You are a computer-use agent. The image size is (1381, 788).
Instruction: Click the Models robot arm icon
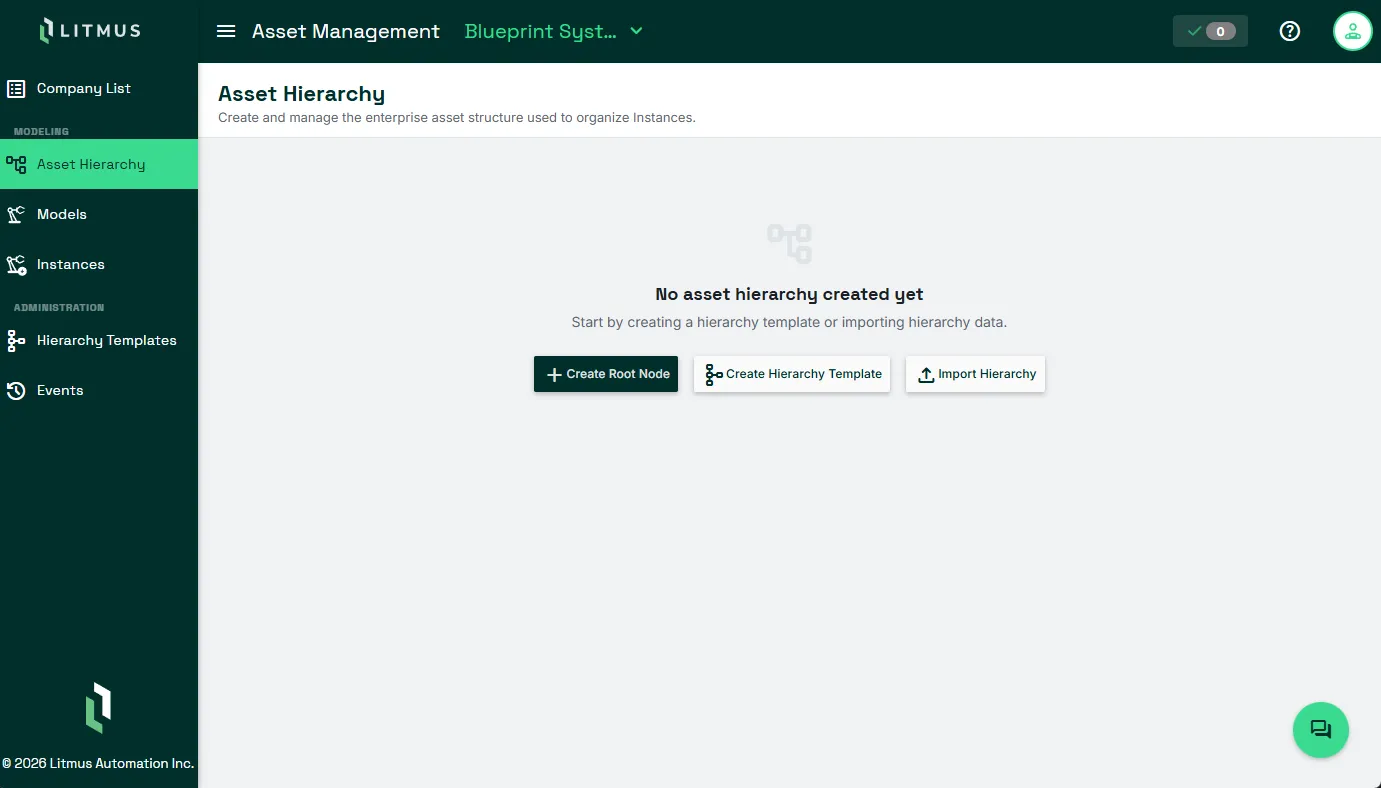[x=16, y=214]
